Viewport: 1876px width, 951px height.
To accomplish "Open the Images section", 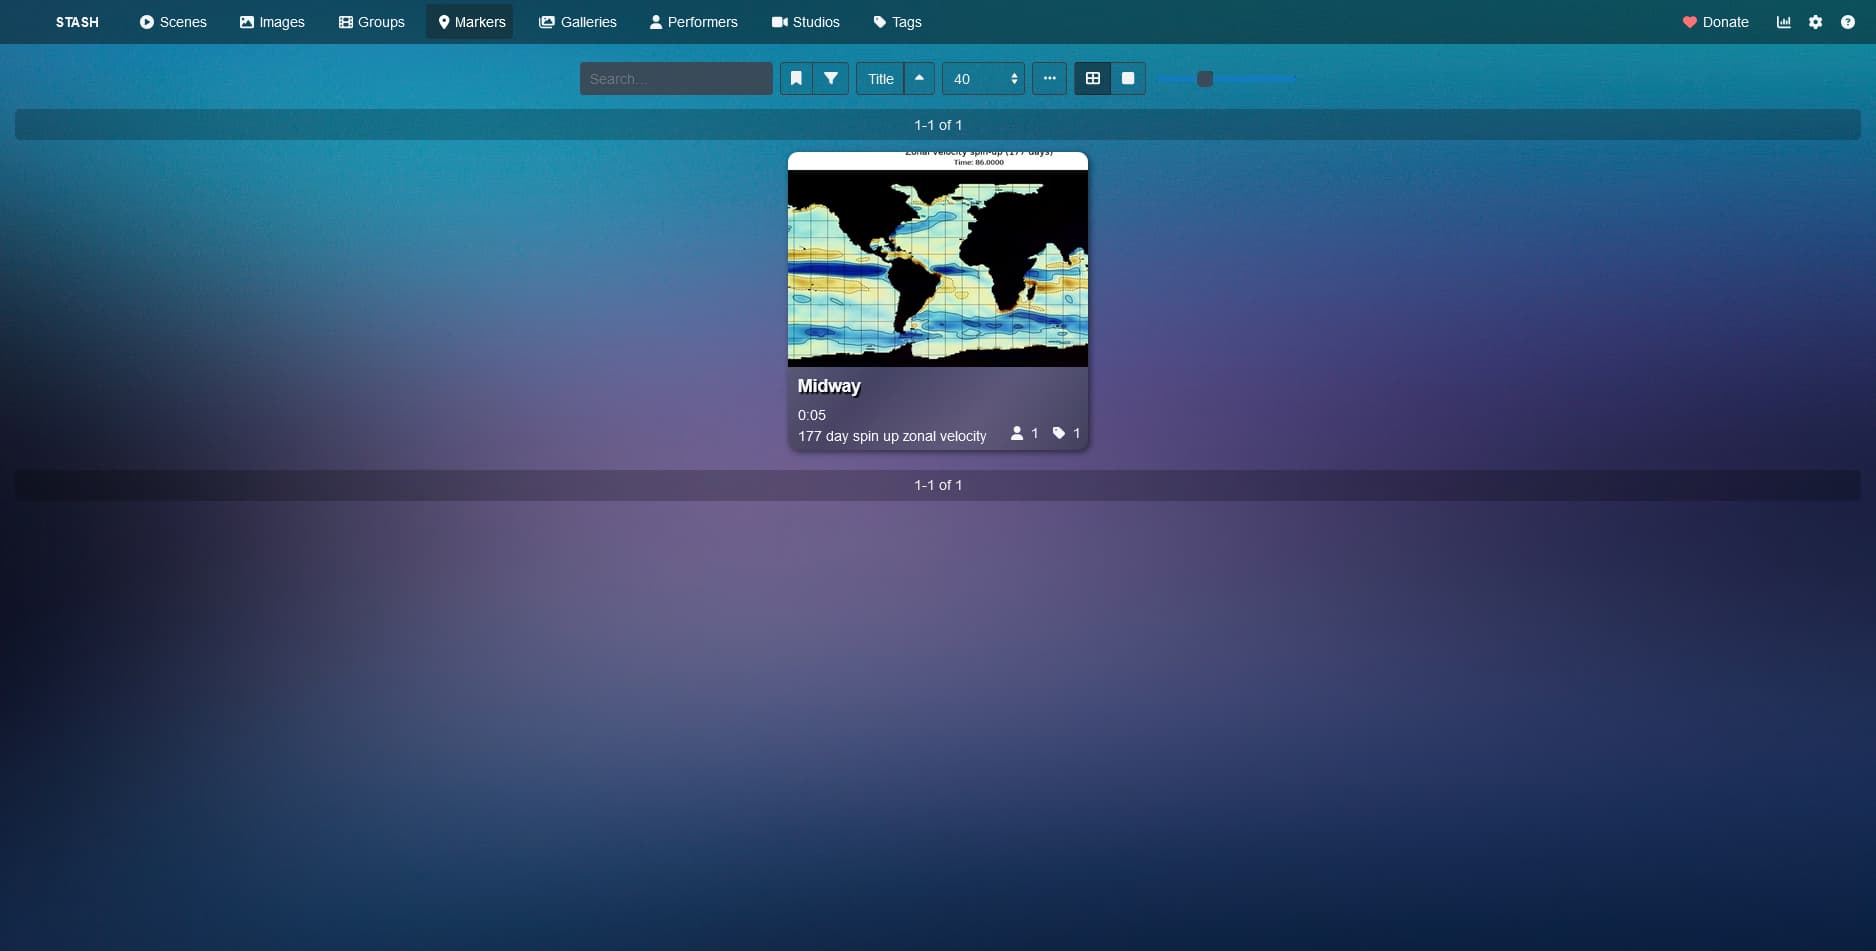I will tap(272, 22).
